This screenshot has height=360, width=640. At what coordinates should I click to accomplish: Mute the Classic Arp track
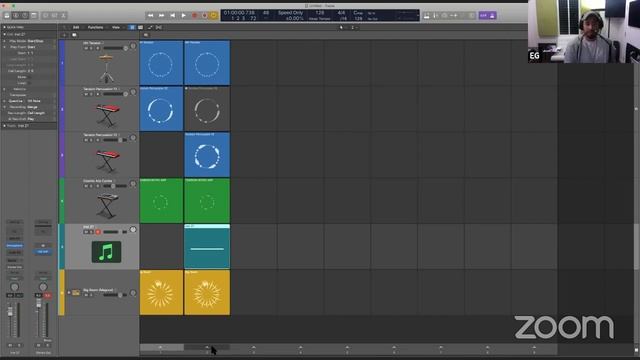(x=86, y=186)
